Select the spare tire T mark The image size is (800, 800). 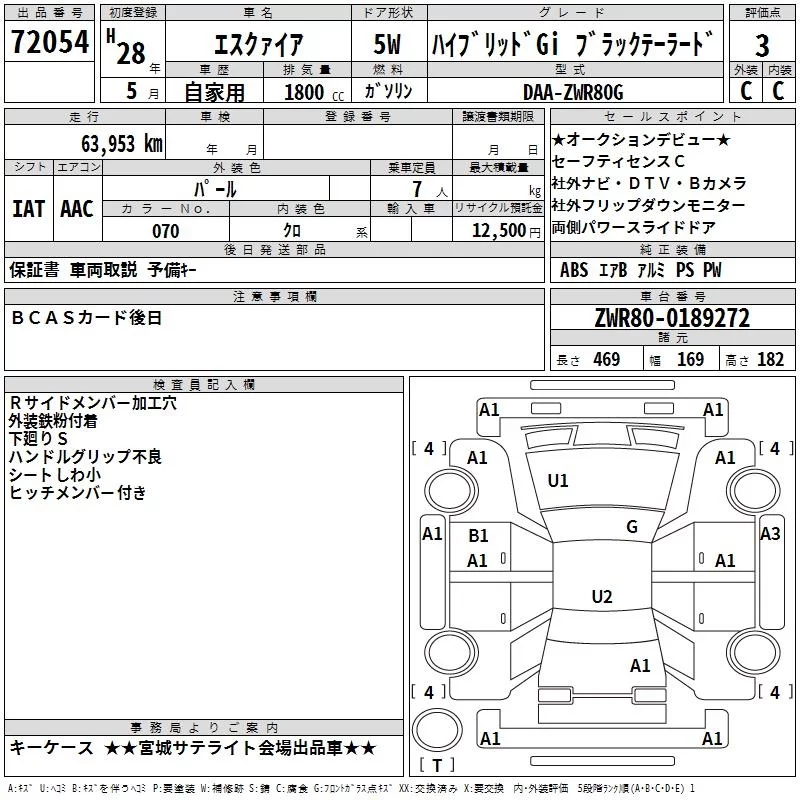(437, 765)
